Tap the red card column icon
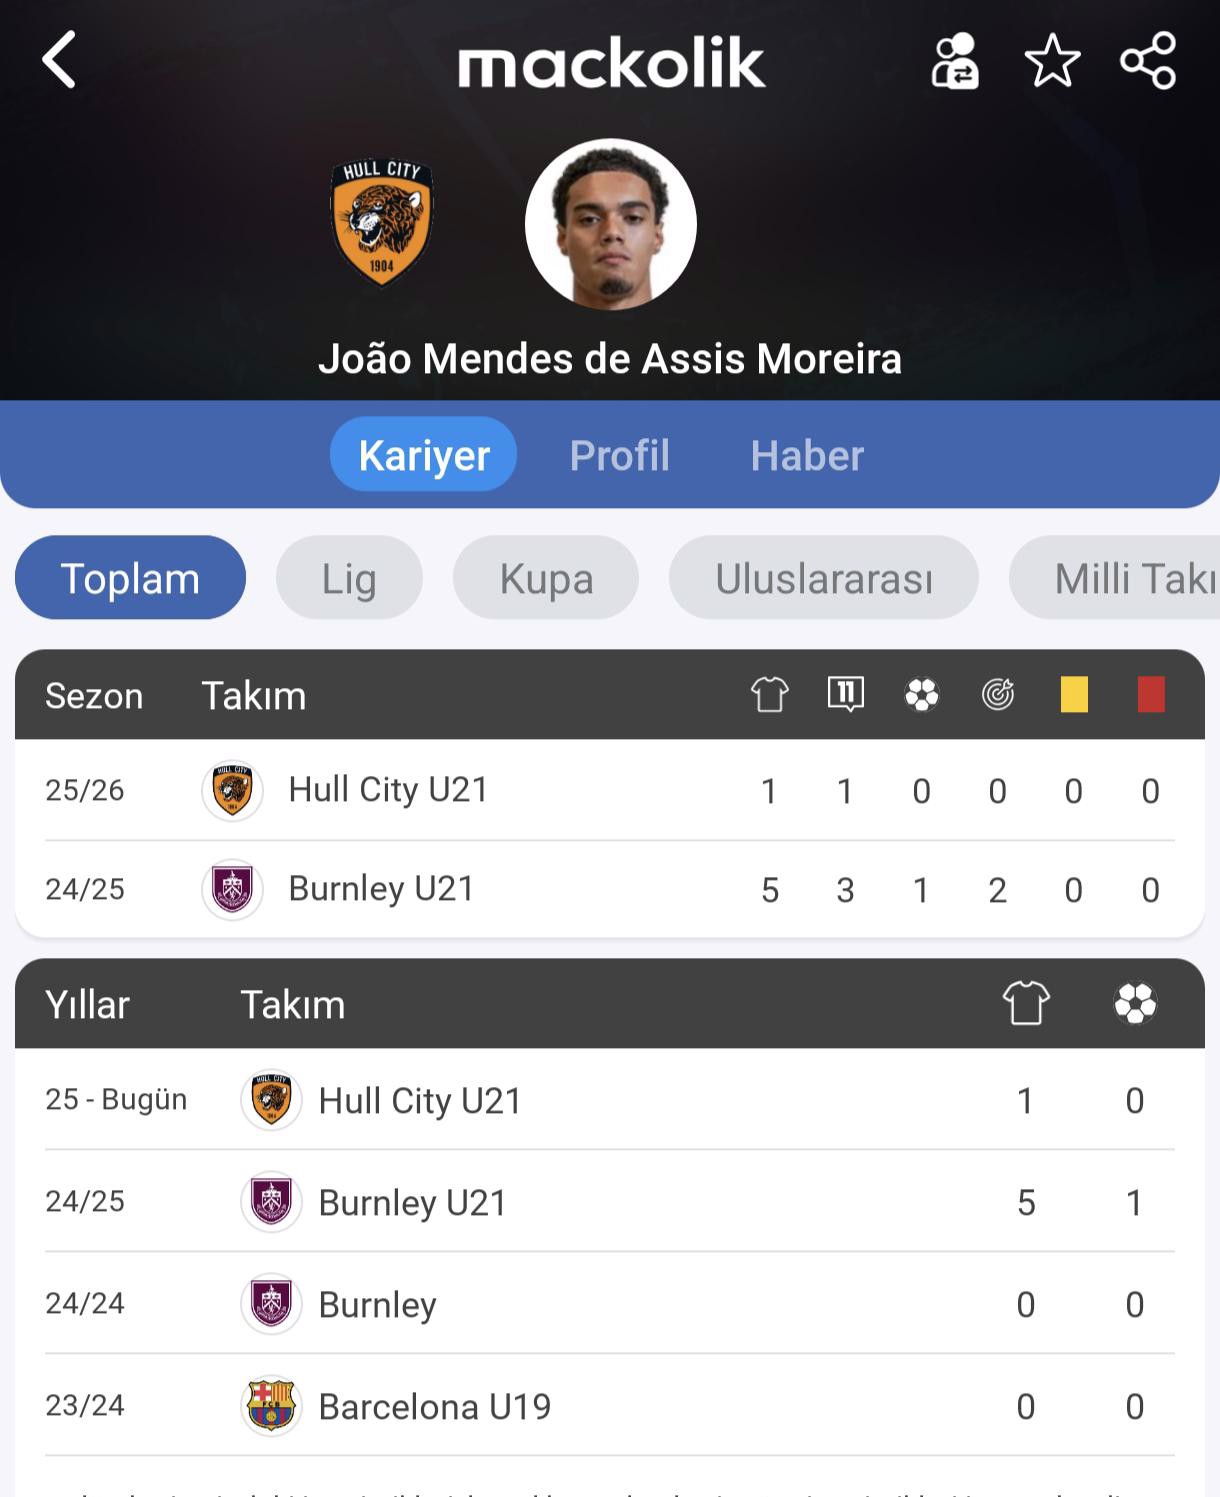 1151,694
